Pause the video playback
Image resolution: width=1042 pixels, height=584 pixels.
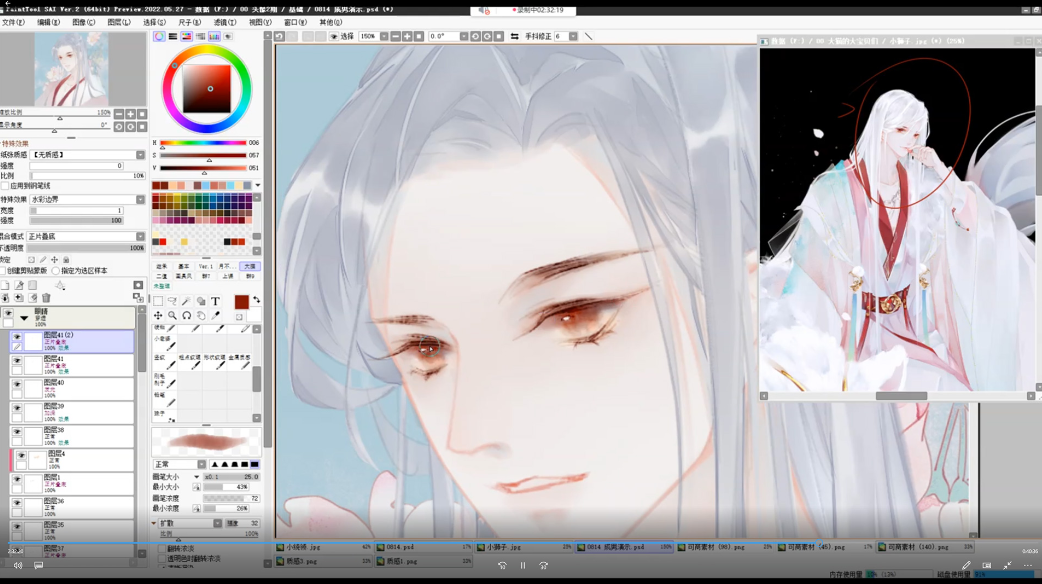(x=522, y=565)
